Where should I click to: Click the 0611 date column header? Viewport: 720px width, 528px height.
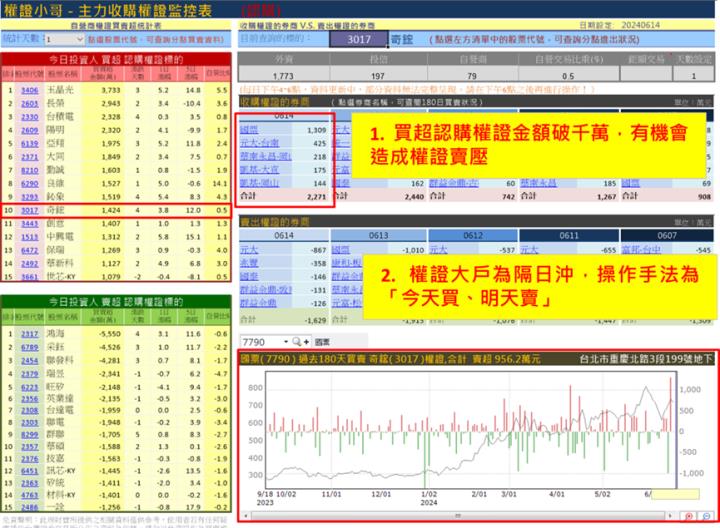569,236
